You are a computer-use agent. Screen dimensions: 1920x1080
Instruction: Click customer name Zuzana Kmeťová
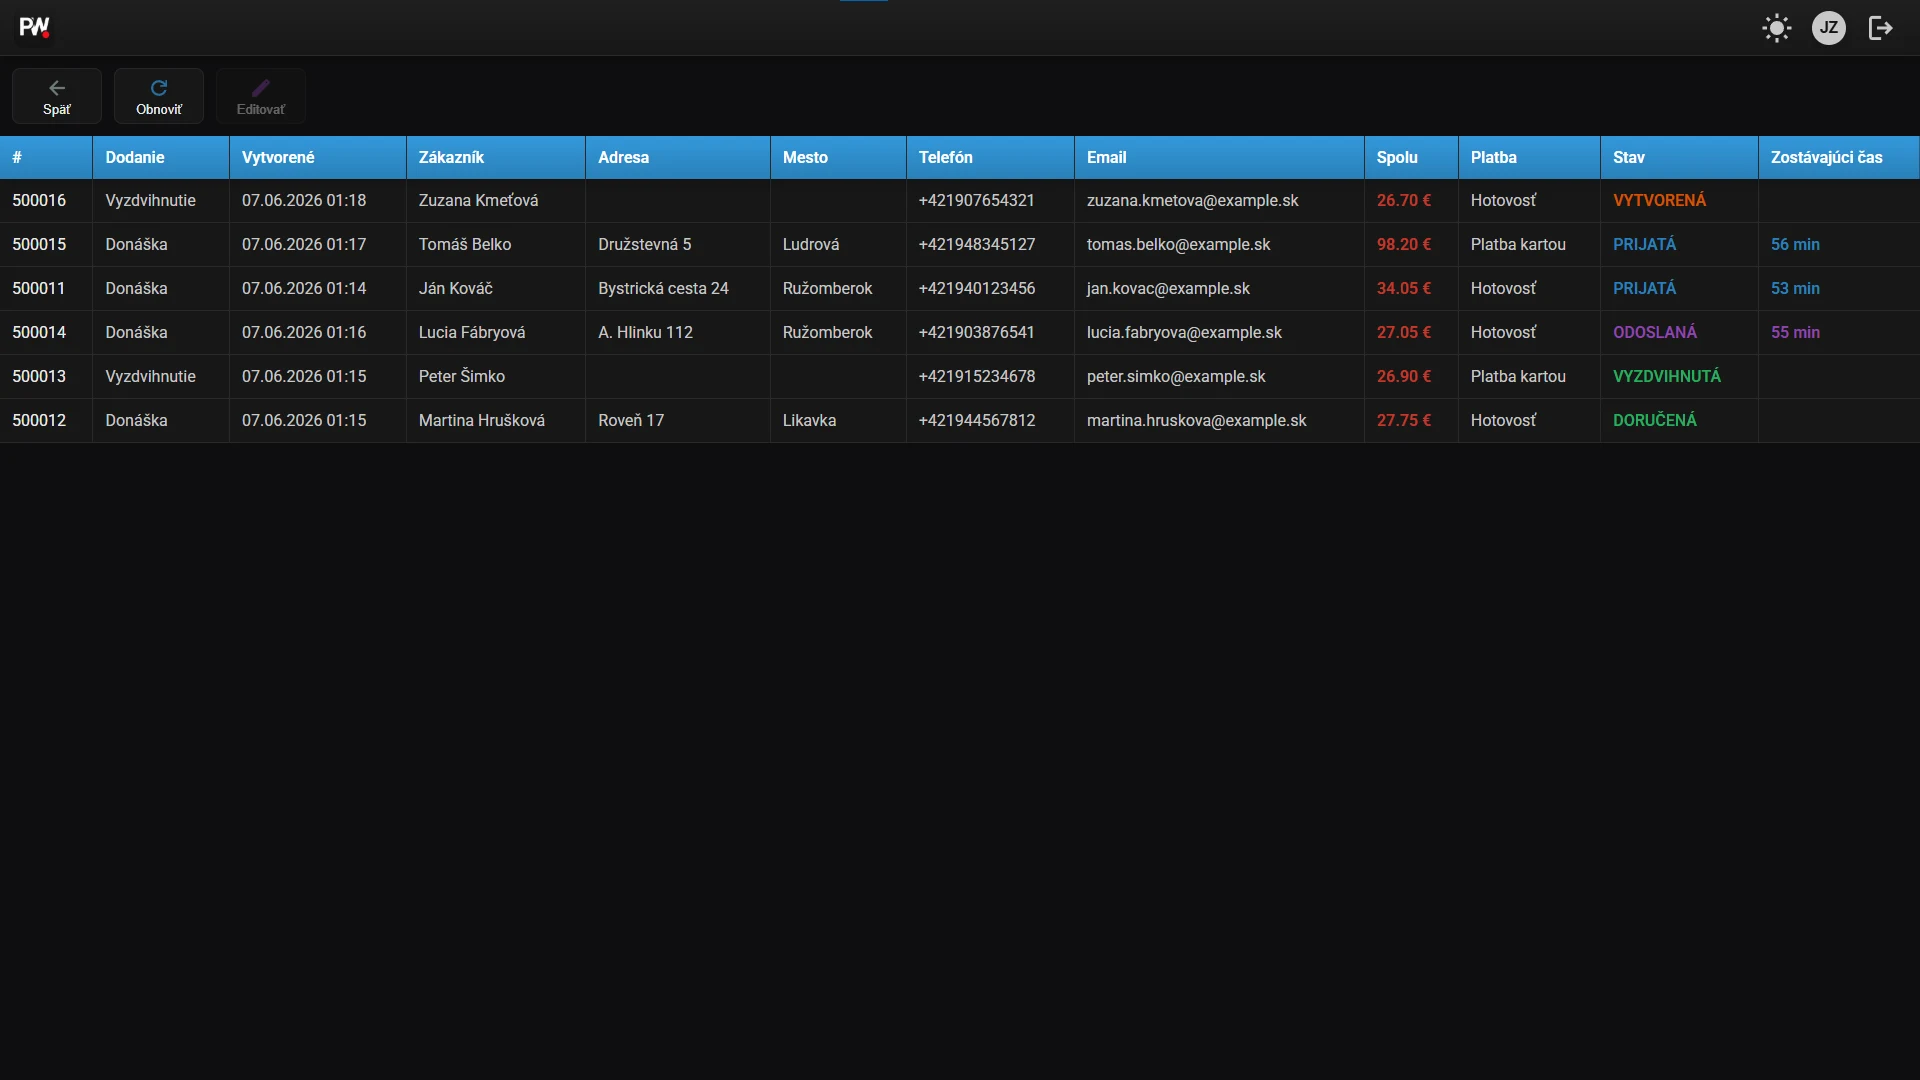478,200
